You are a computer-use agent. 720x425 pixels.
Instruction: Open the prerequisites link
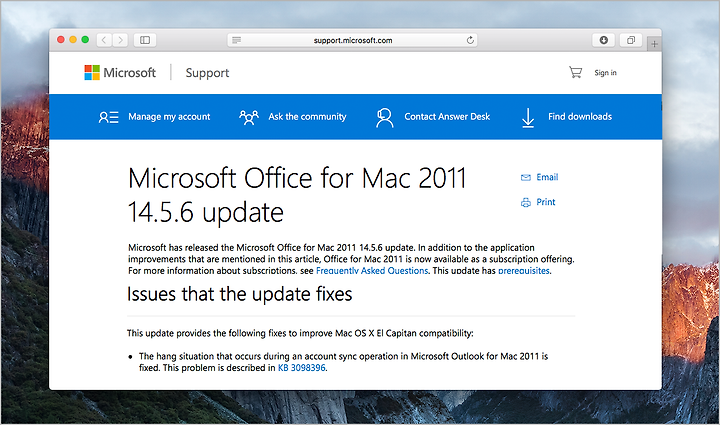click(523, 270)
